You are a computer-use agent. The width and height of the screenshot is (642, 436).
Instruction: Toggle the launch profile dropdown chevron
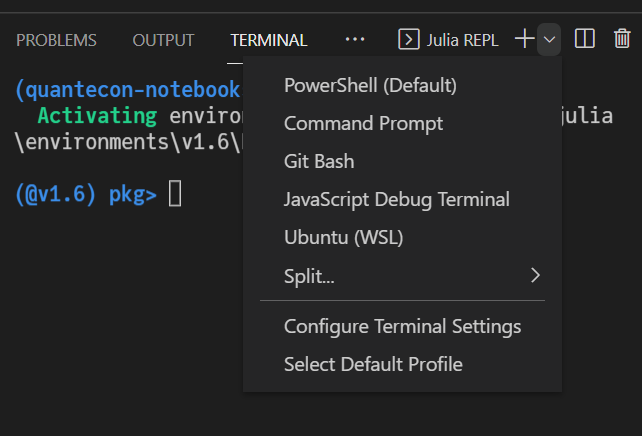(550, 40)
